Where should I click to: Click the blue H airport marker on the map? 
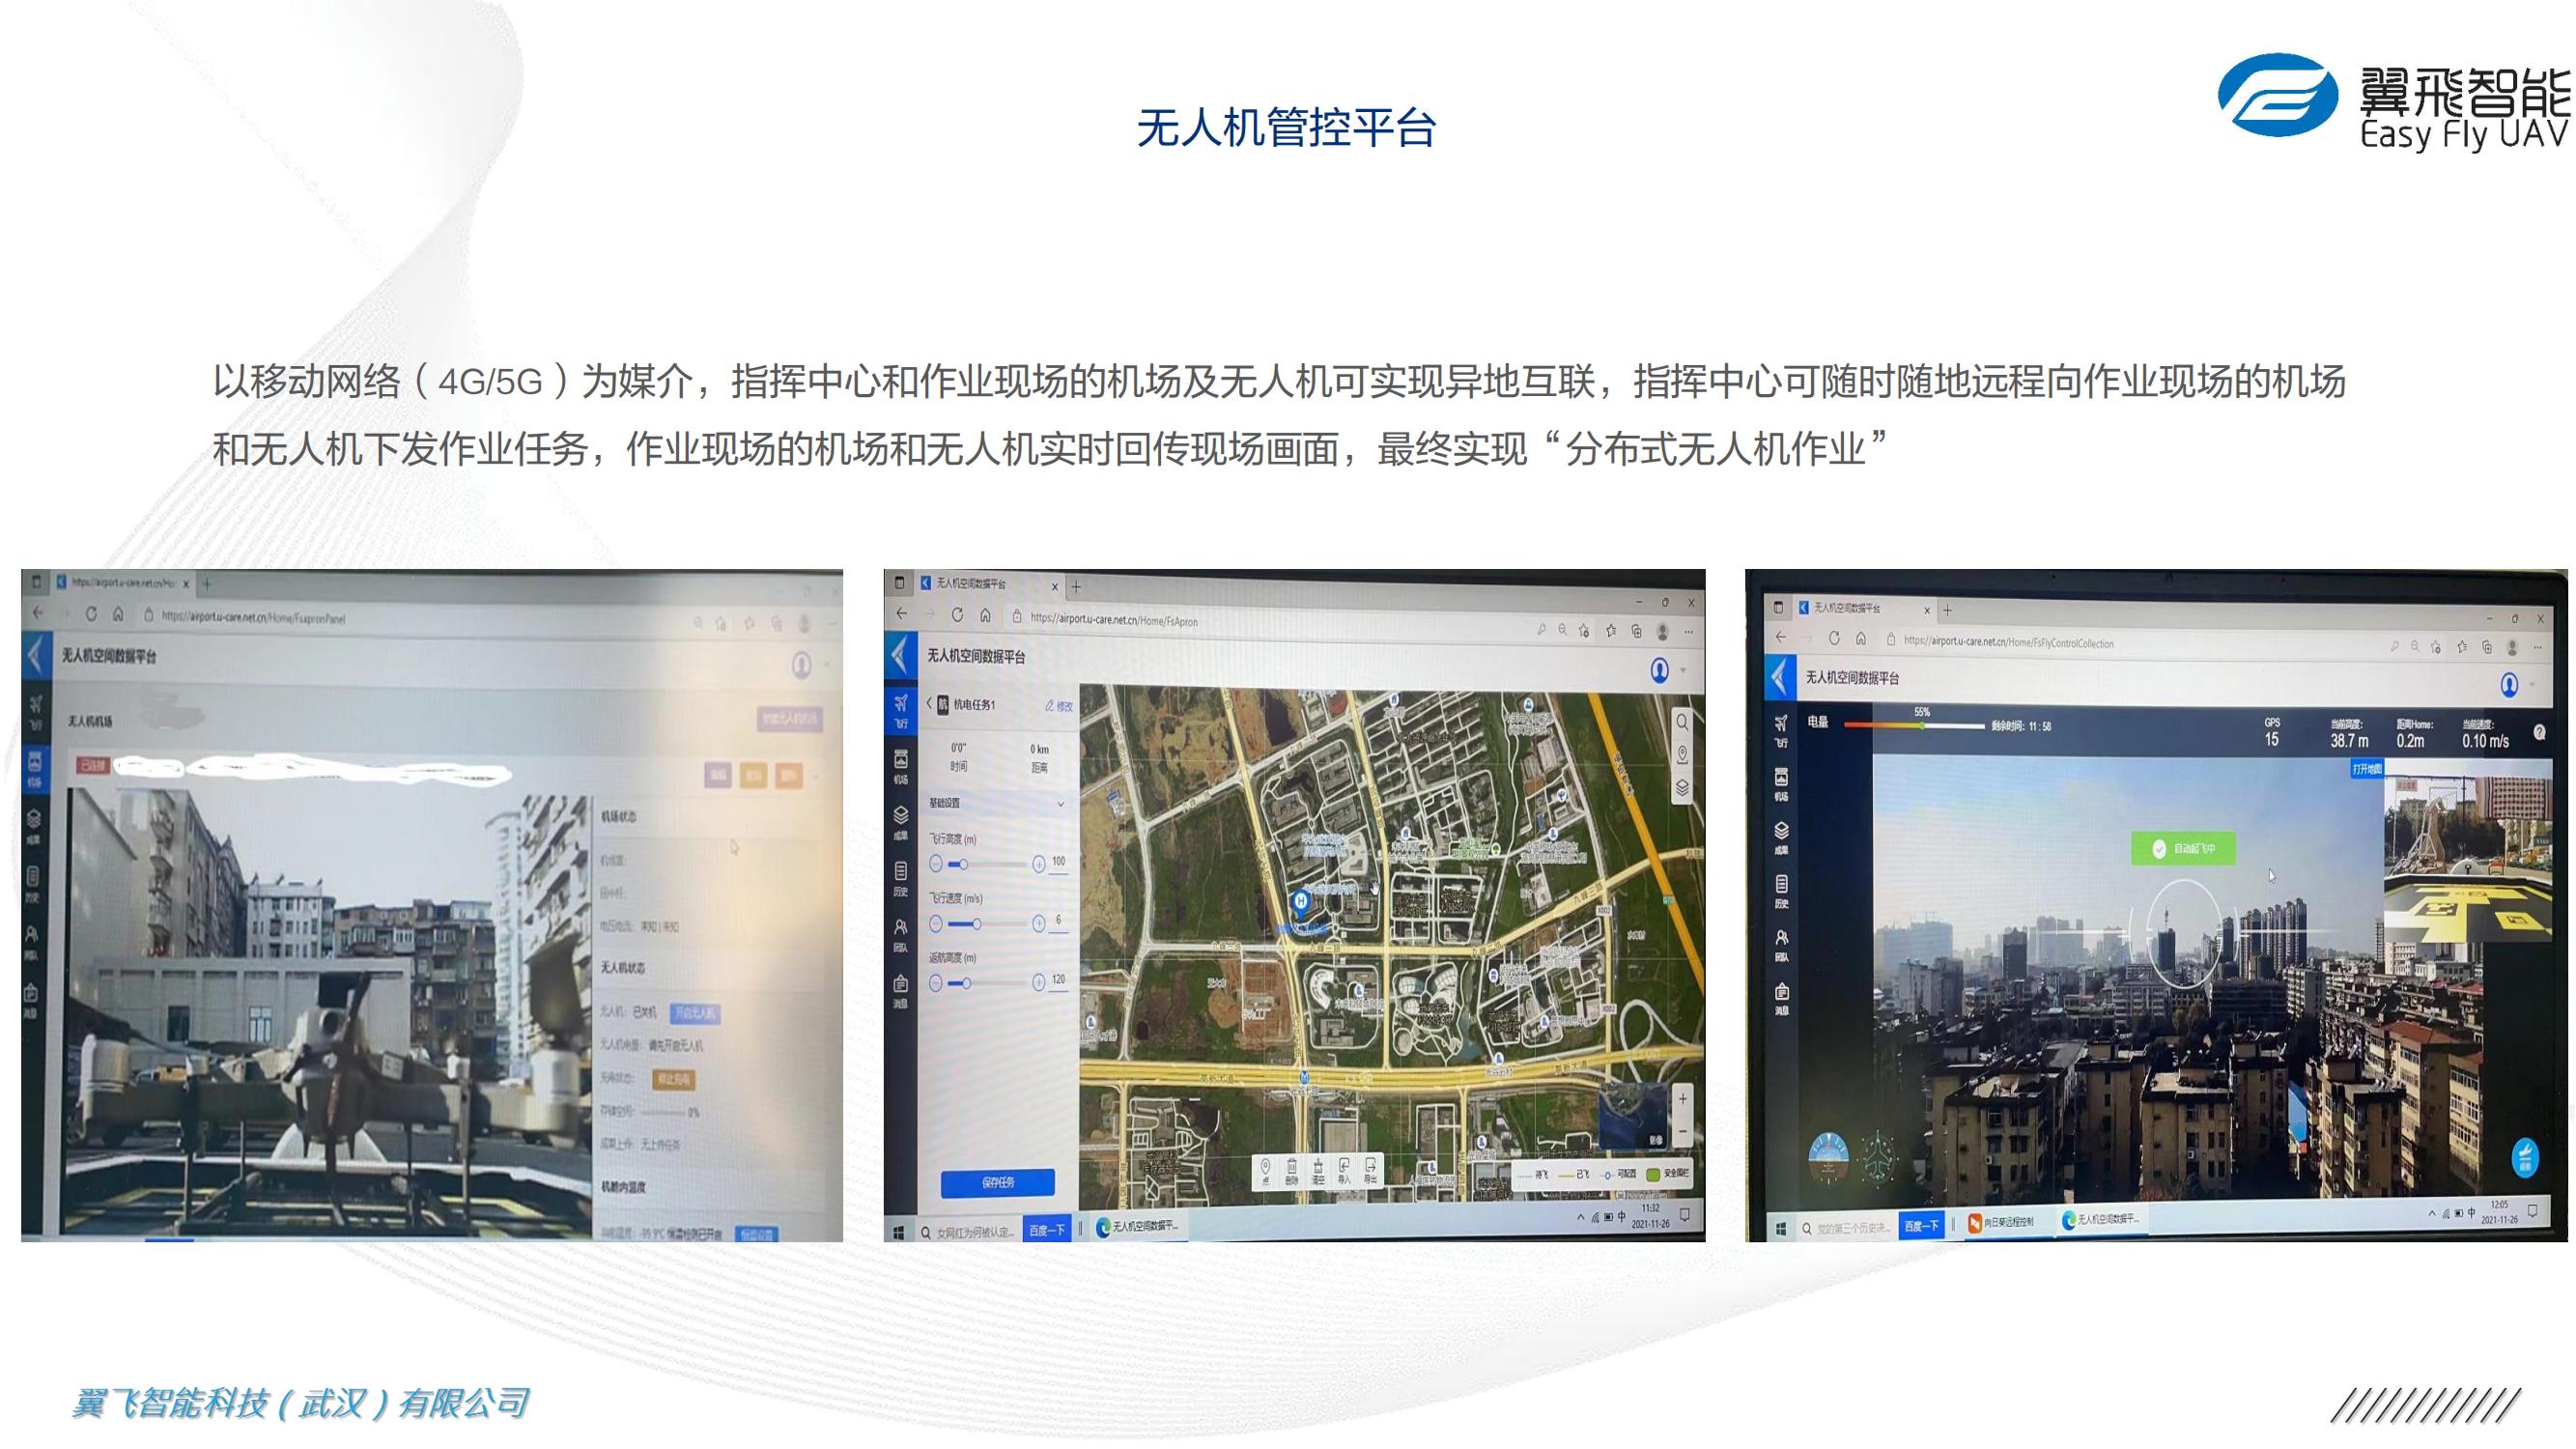tap(1301, 902)
